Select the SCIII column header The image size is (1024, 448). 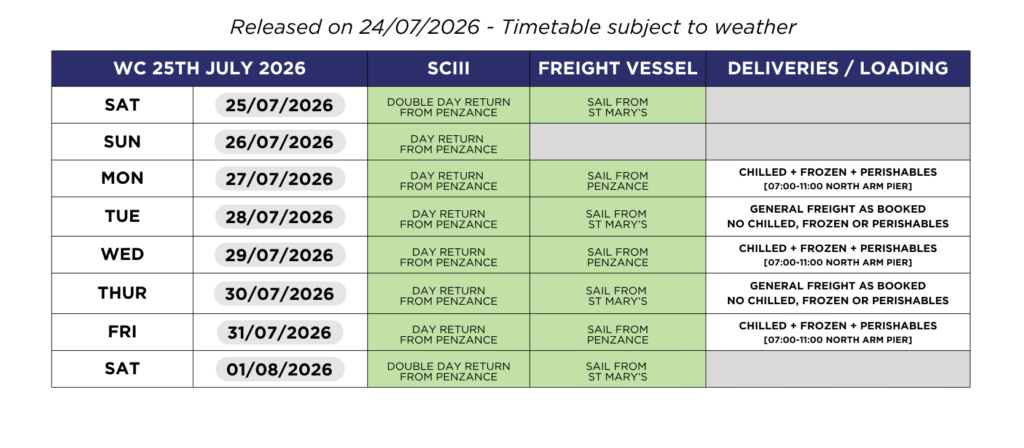[x=448, y=69]
